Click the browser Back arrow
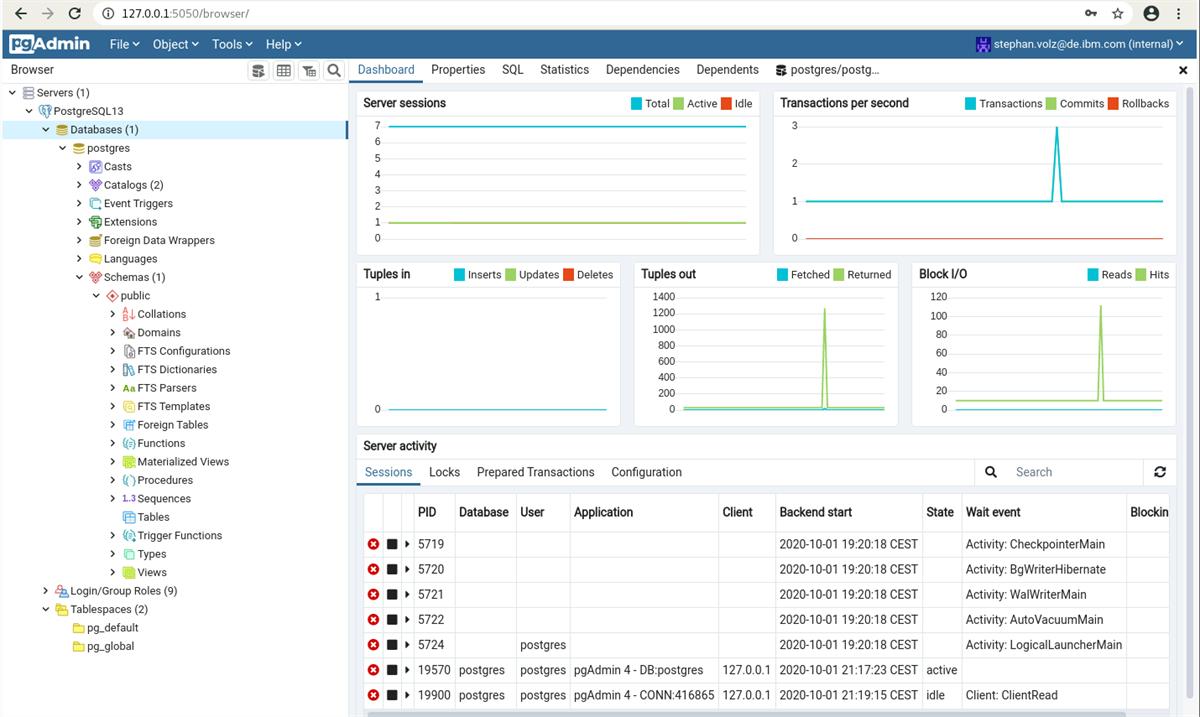This screenshot has height=717, width=1200. (x=21, y=13)
